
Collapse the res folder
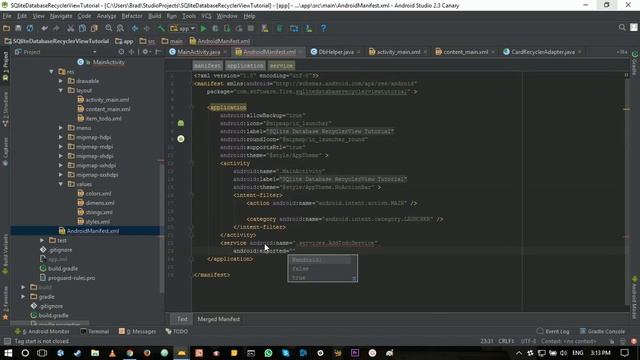[51, 71]
